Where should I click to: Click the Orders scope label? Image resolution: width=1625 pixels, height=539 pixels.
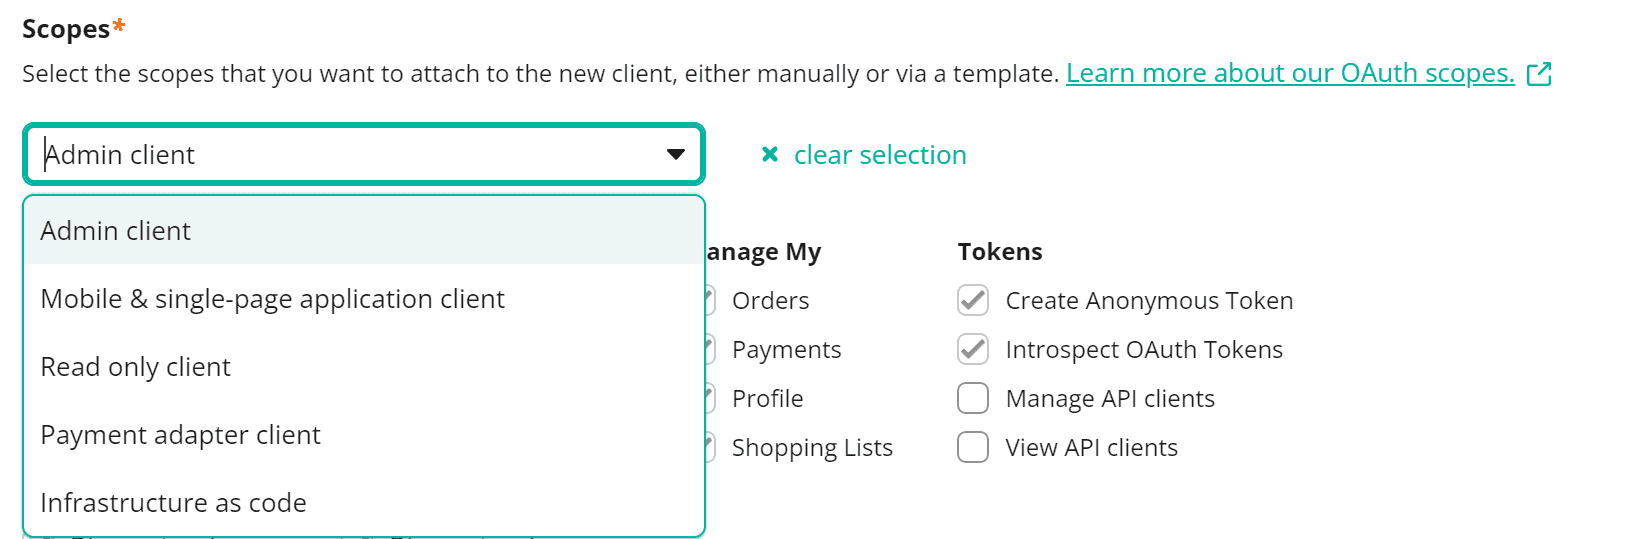tap(770, 301)
